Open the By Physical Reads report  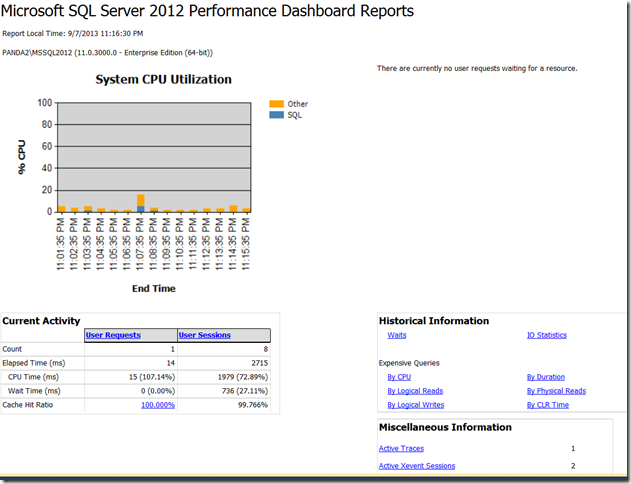pyautogui.click(x=556, y=391)
